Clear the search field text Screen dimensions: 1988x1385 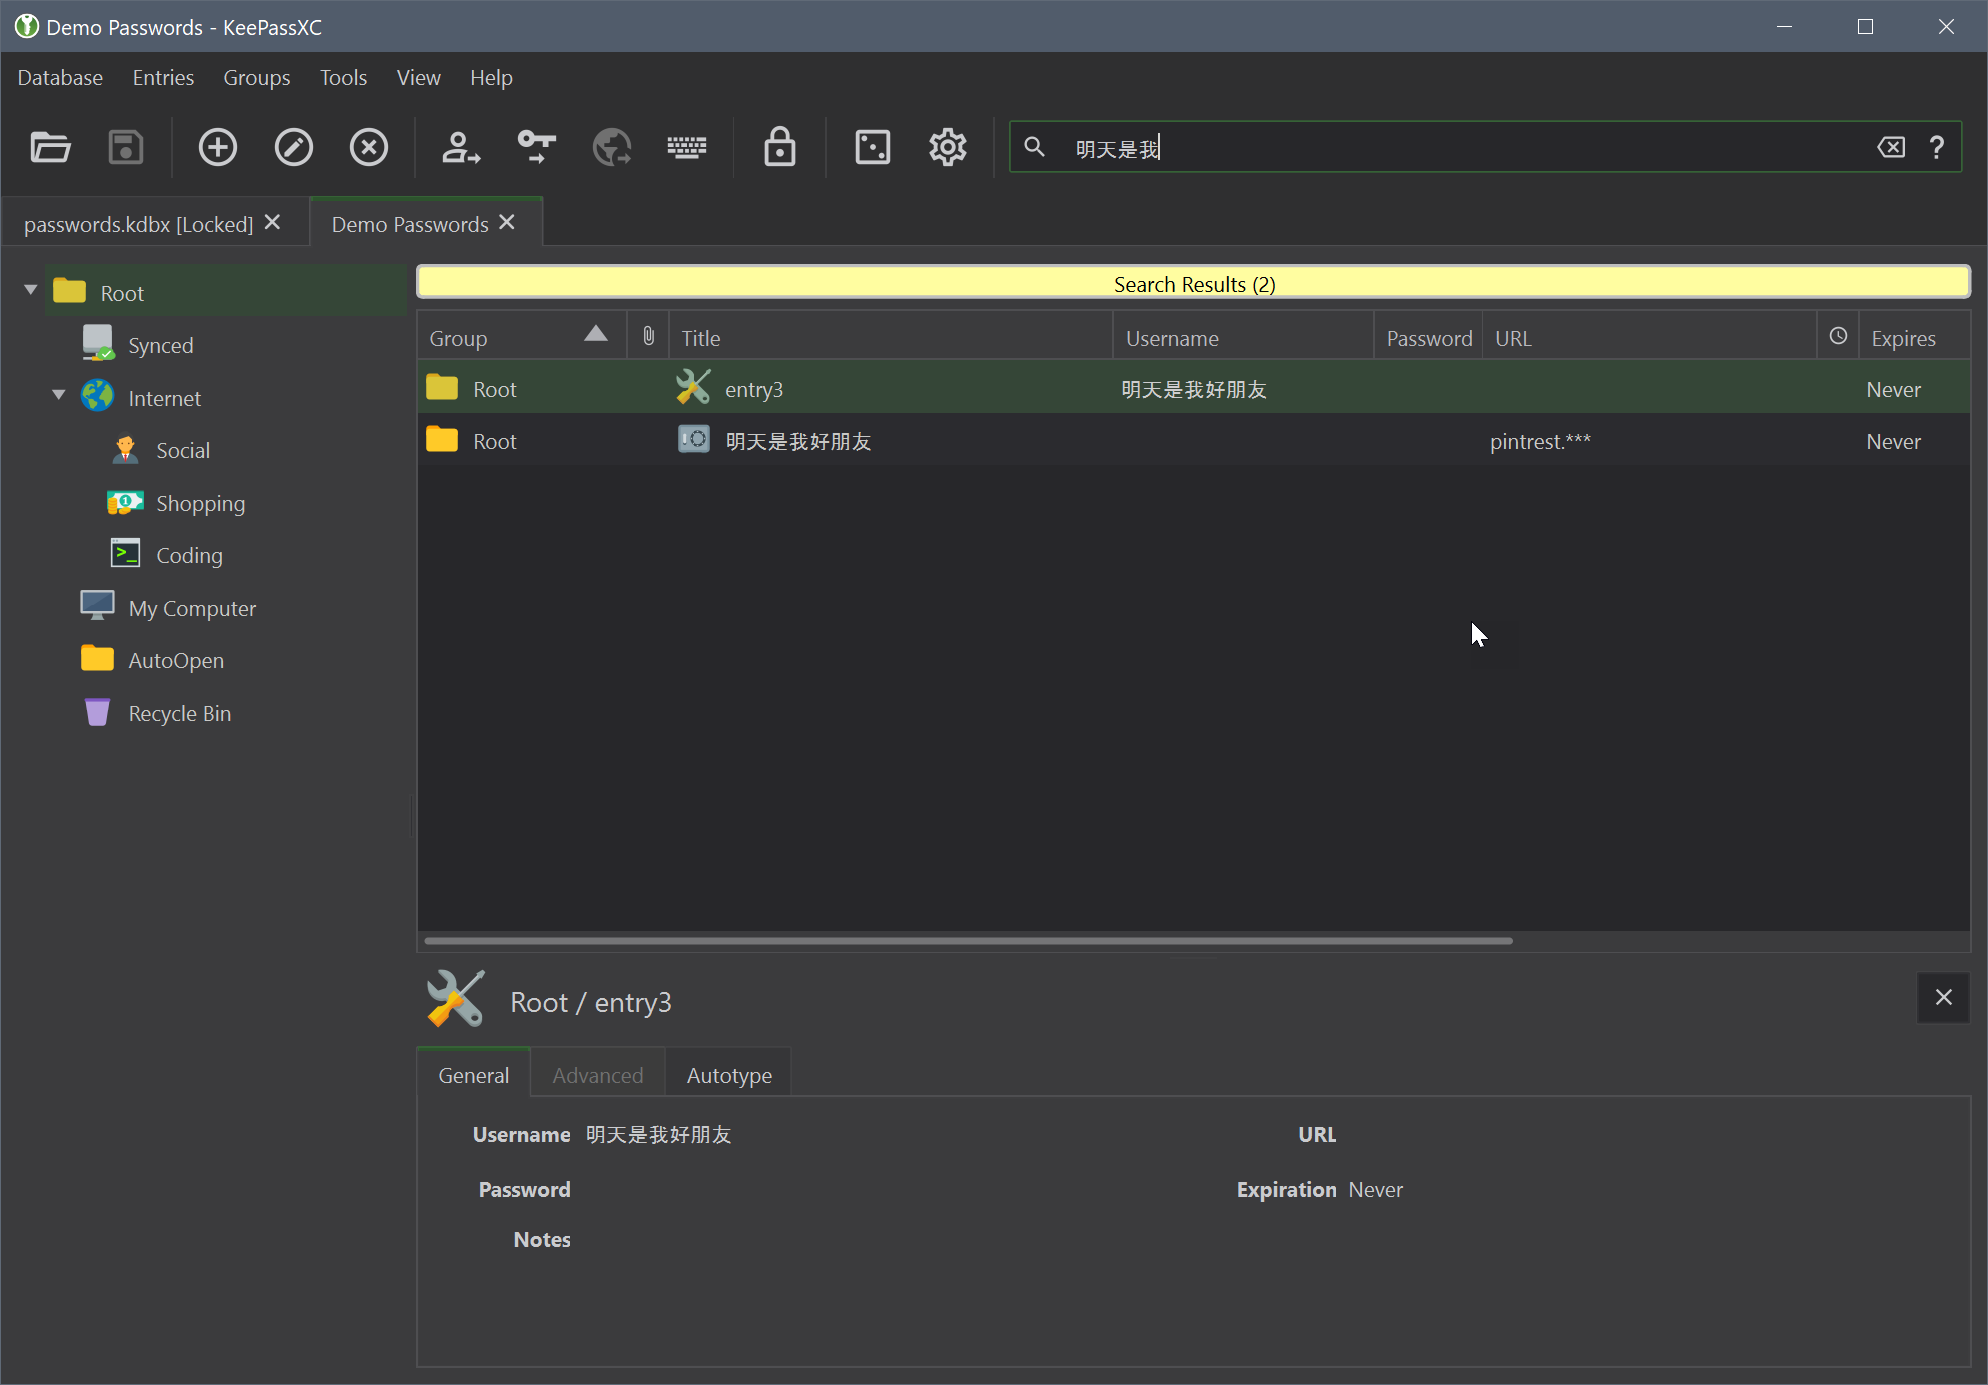click(1891, 147)
